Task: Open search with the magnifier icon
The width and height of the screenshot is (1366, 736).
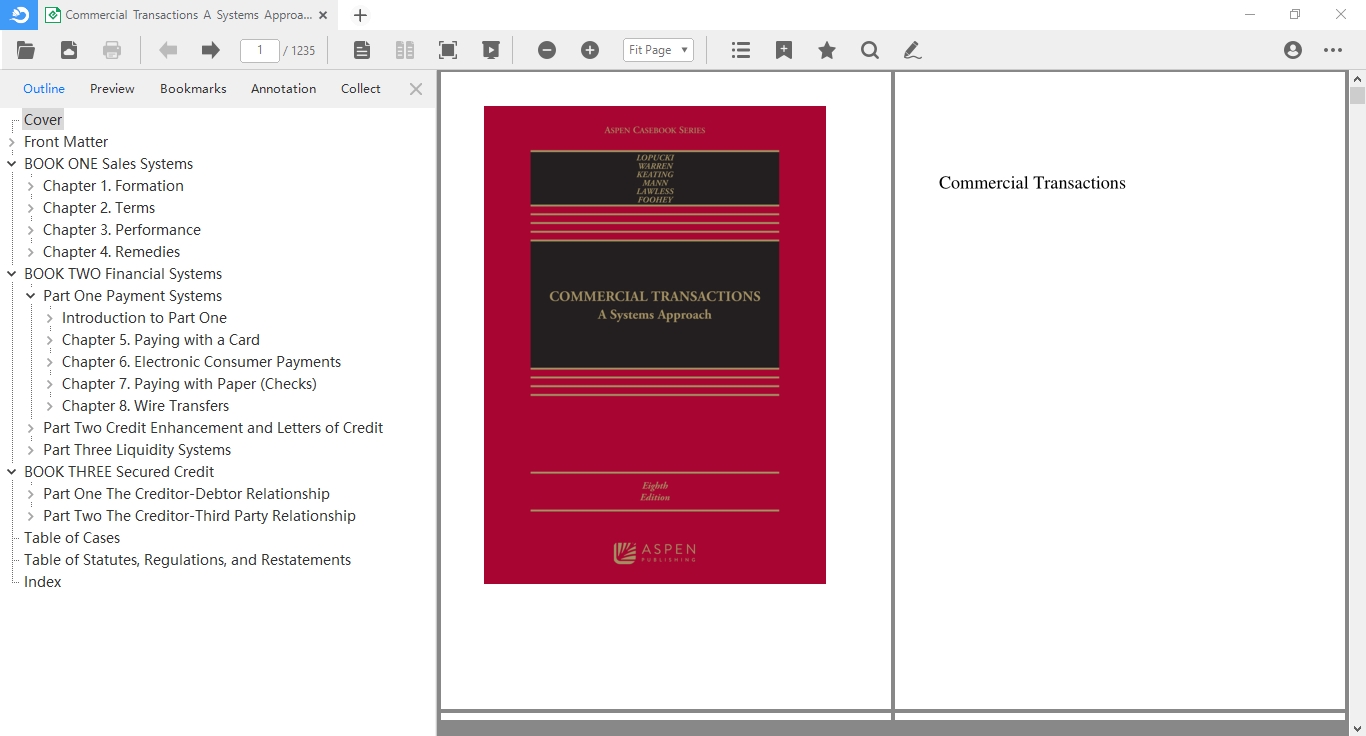Action: 870,50
